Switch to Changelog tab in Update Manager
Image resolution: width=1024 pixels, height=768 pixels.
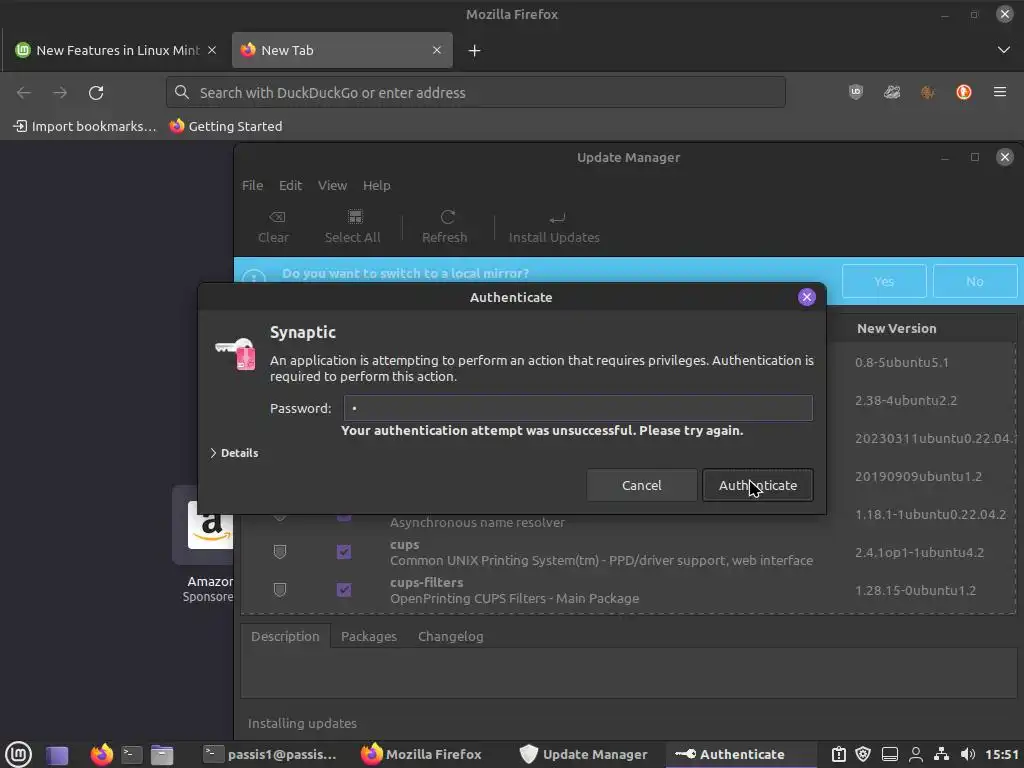451,636
